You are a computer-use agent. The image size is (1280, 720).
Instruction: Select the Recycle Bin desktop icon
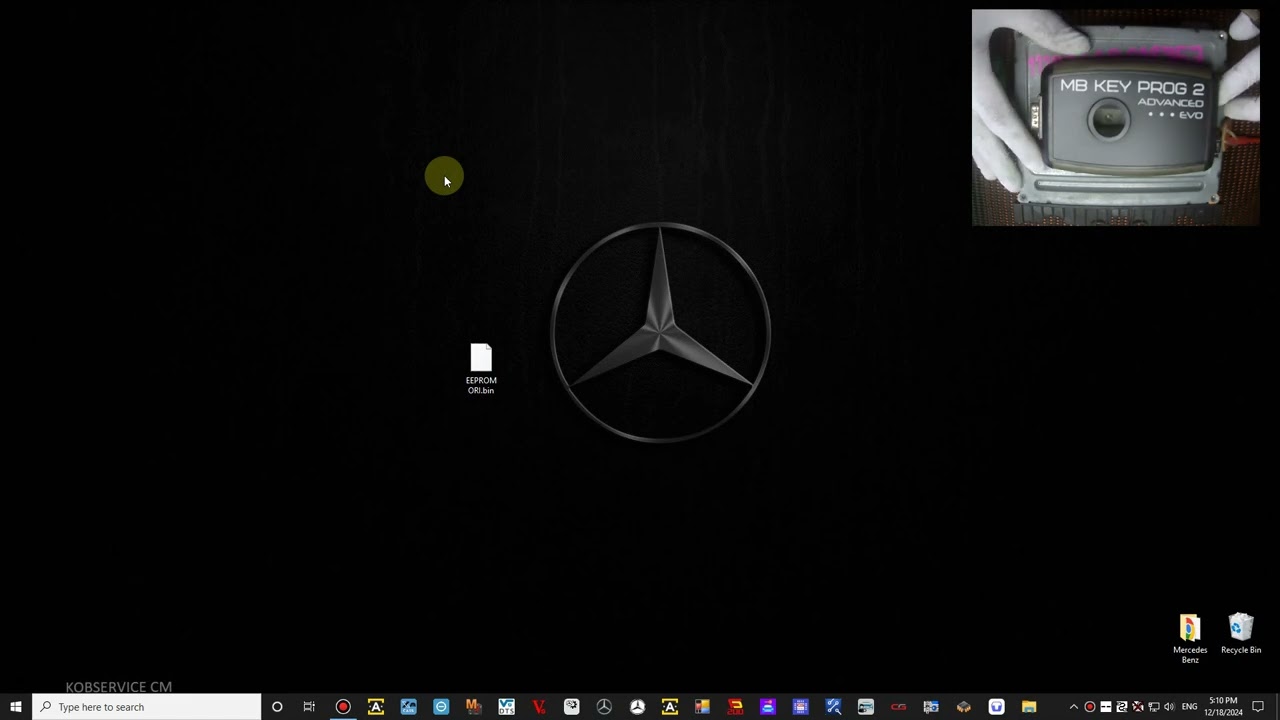1241,634
